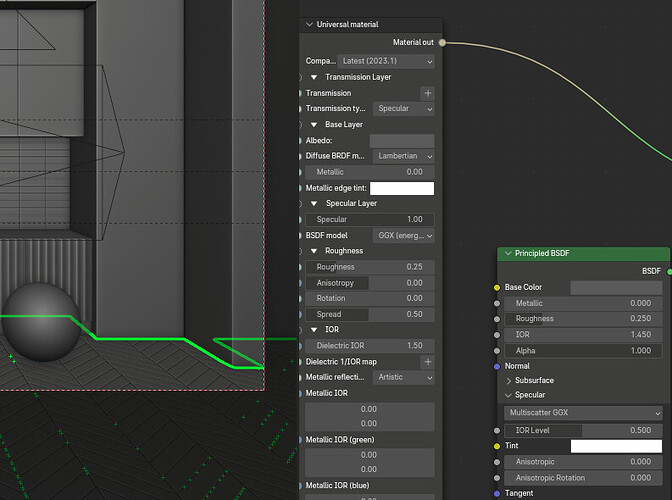
Task: Open the Metallic reflection Artistic dropdown
Action: 403,377
